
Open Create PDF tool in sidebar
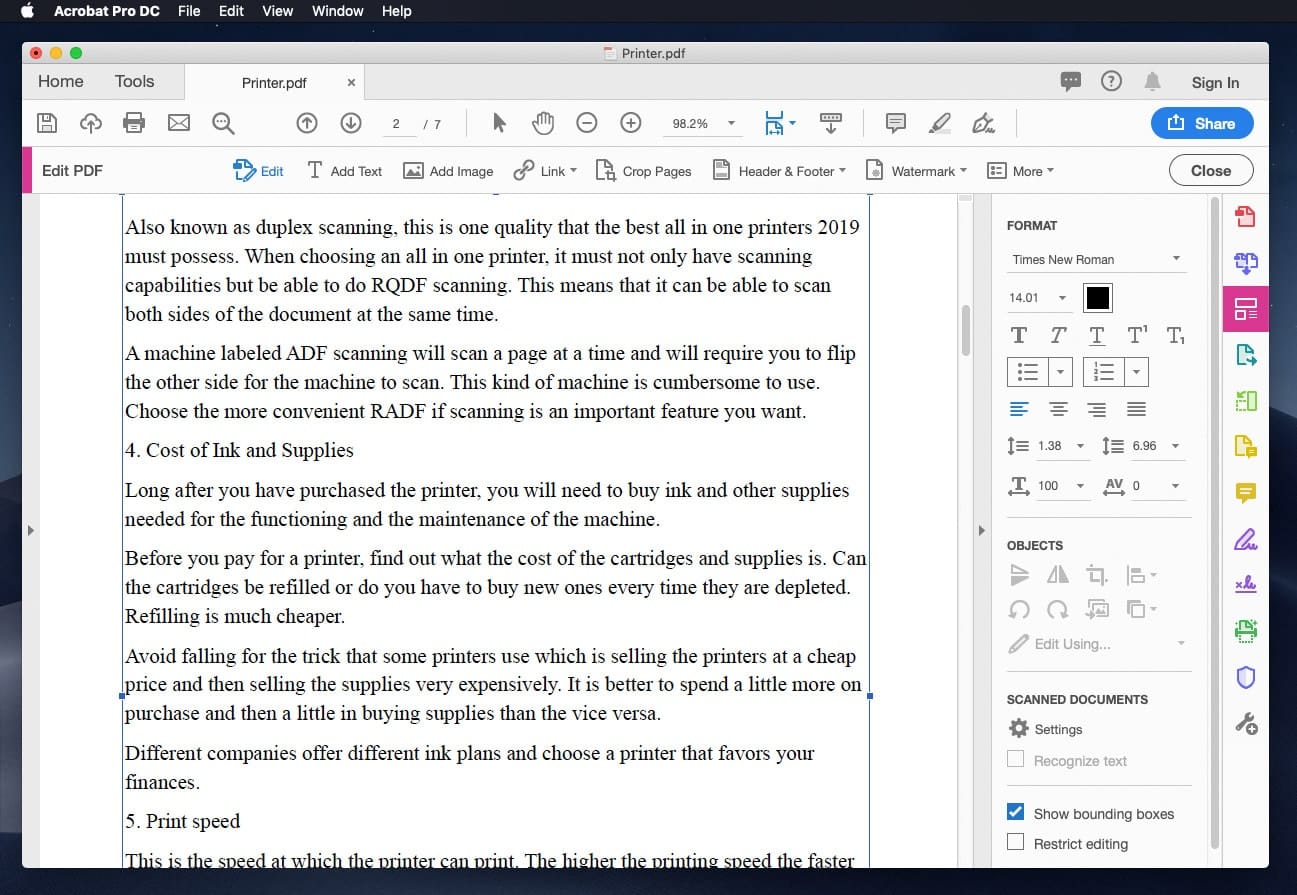pos(1245,216)
